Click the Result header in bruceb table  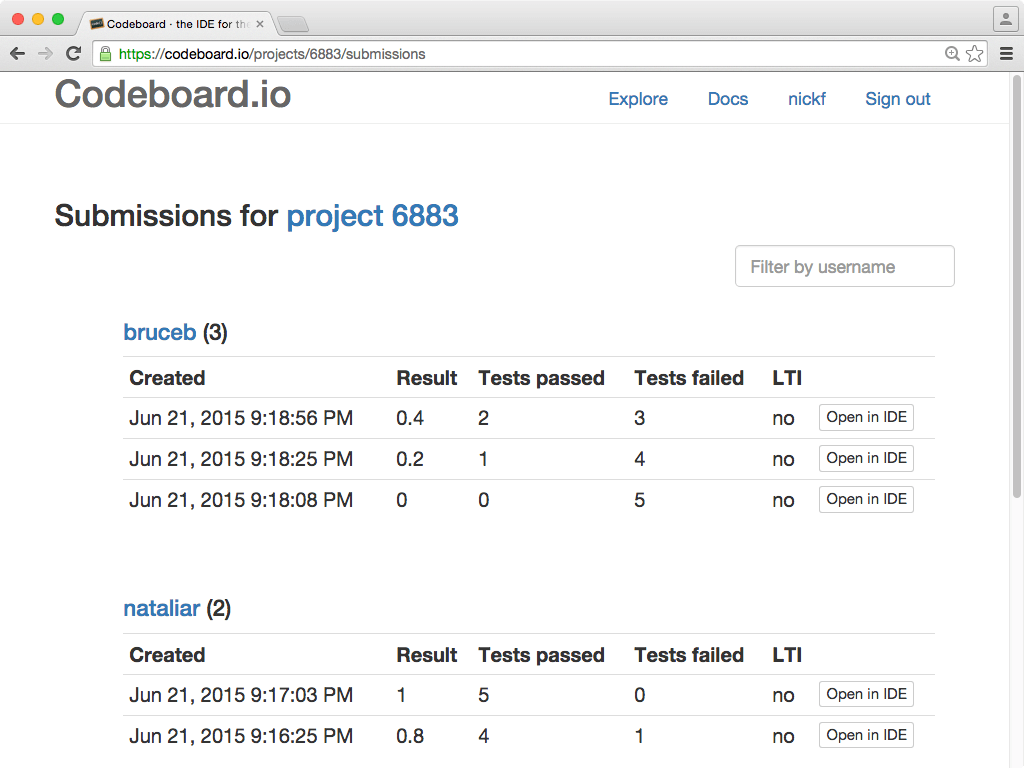tap(426, 378)
